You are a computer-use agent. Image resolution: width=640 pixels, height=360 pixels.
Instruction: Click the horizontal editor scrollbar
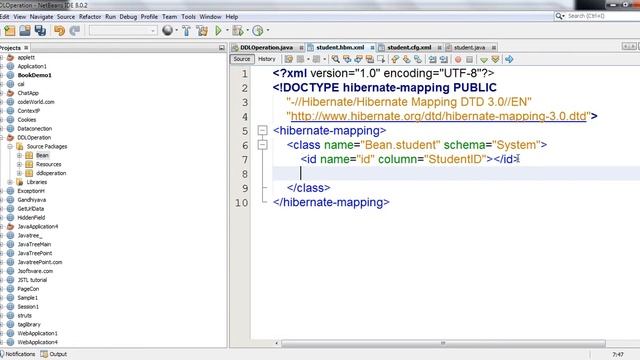coord(443,343)
